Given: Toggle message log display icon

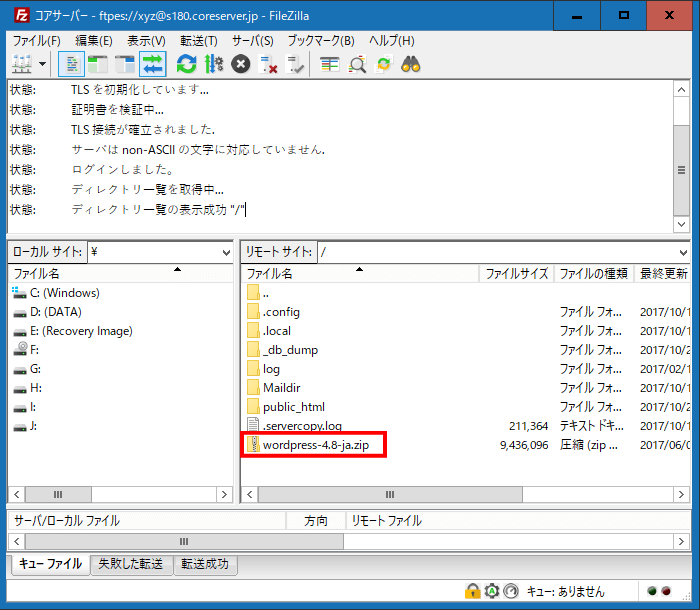Looking at the screenshot, I should pyautogui.click(x=71, y=64).
